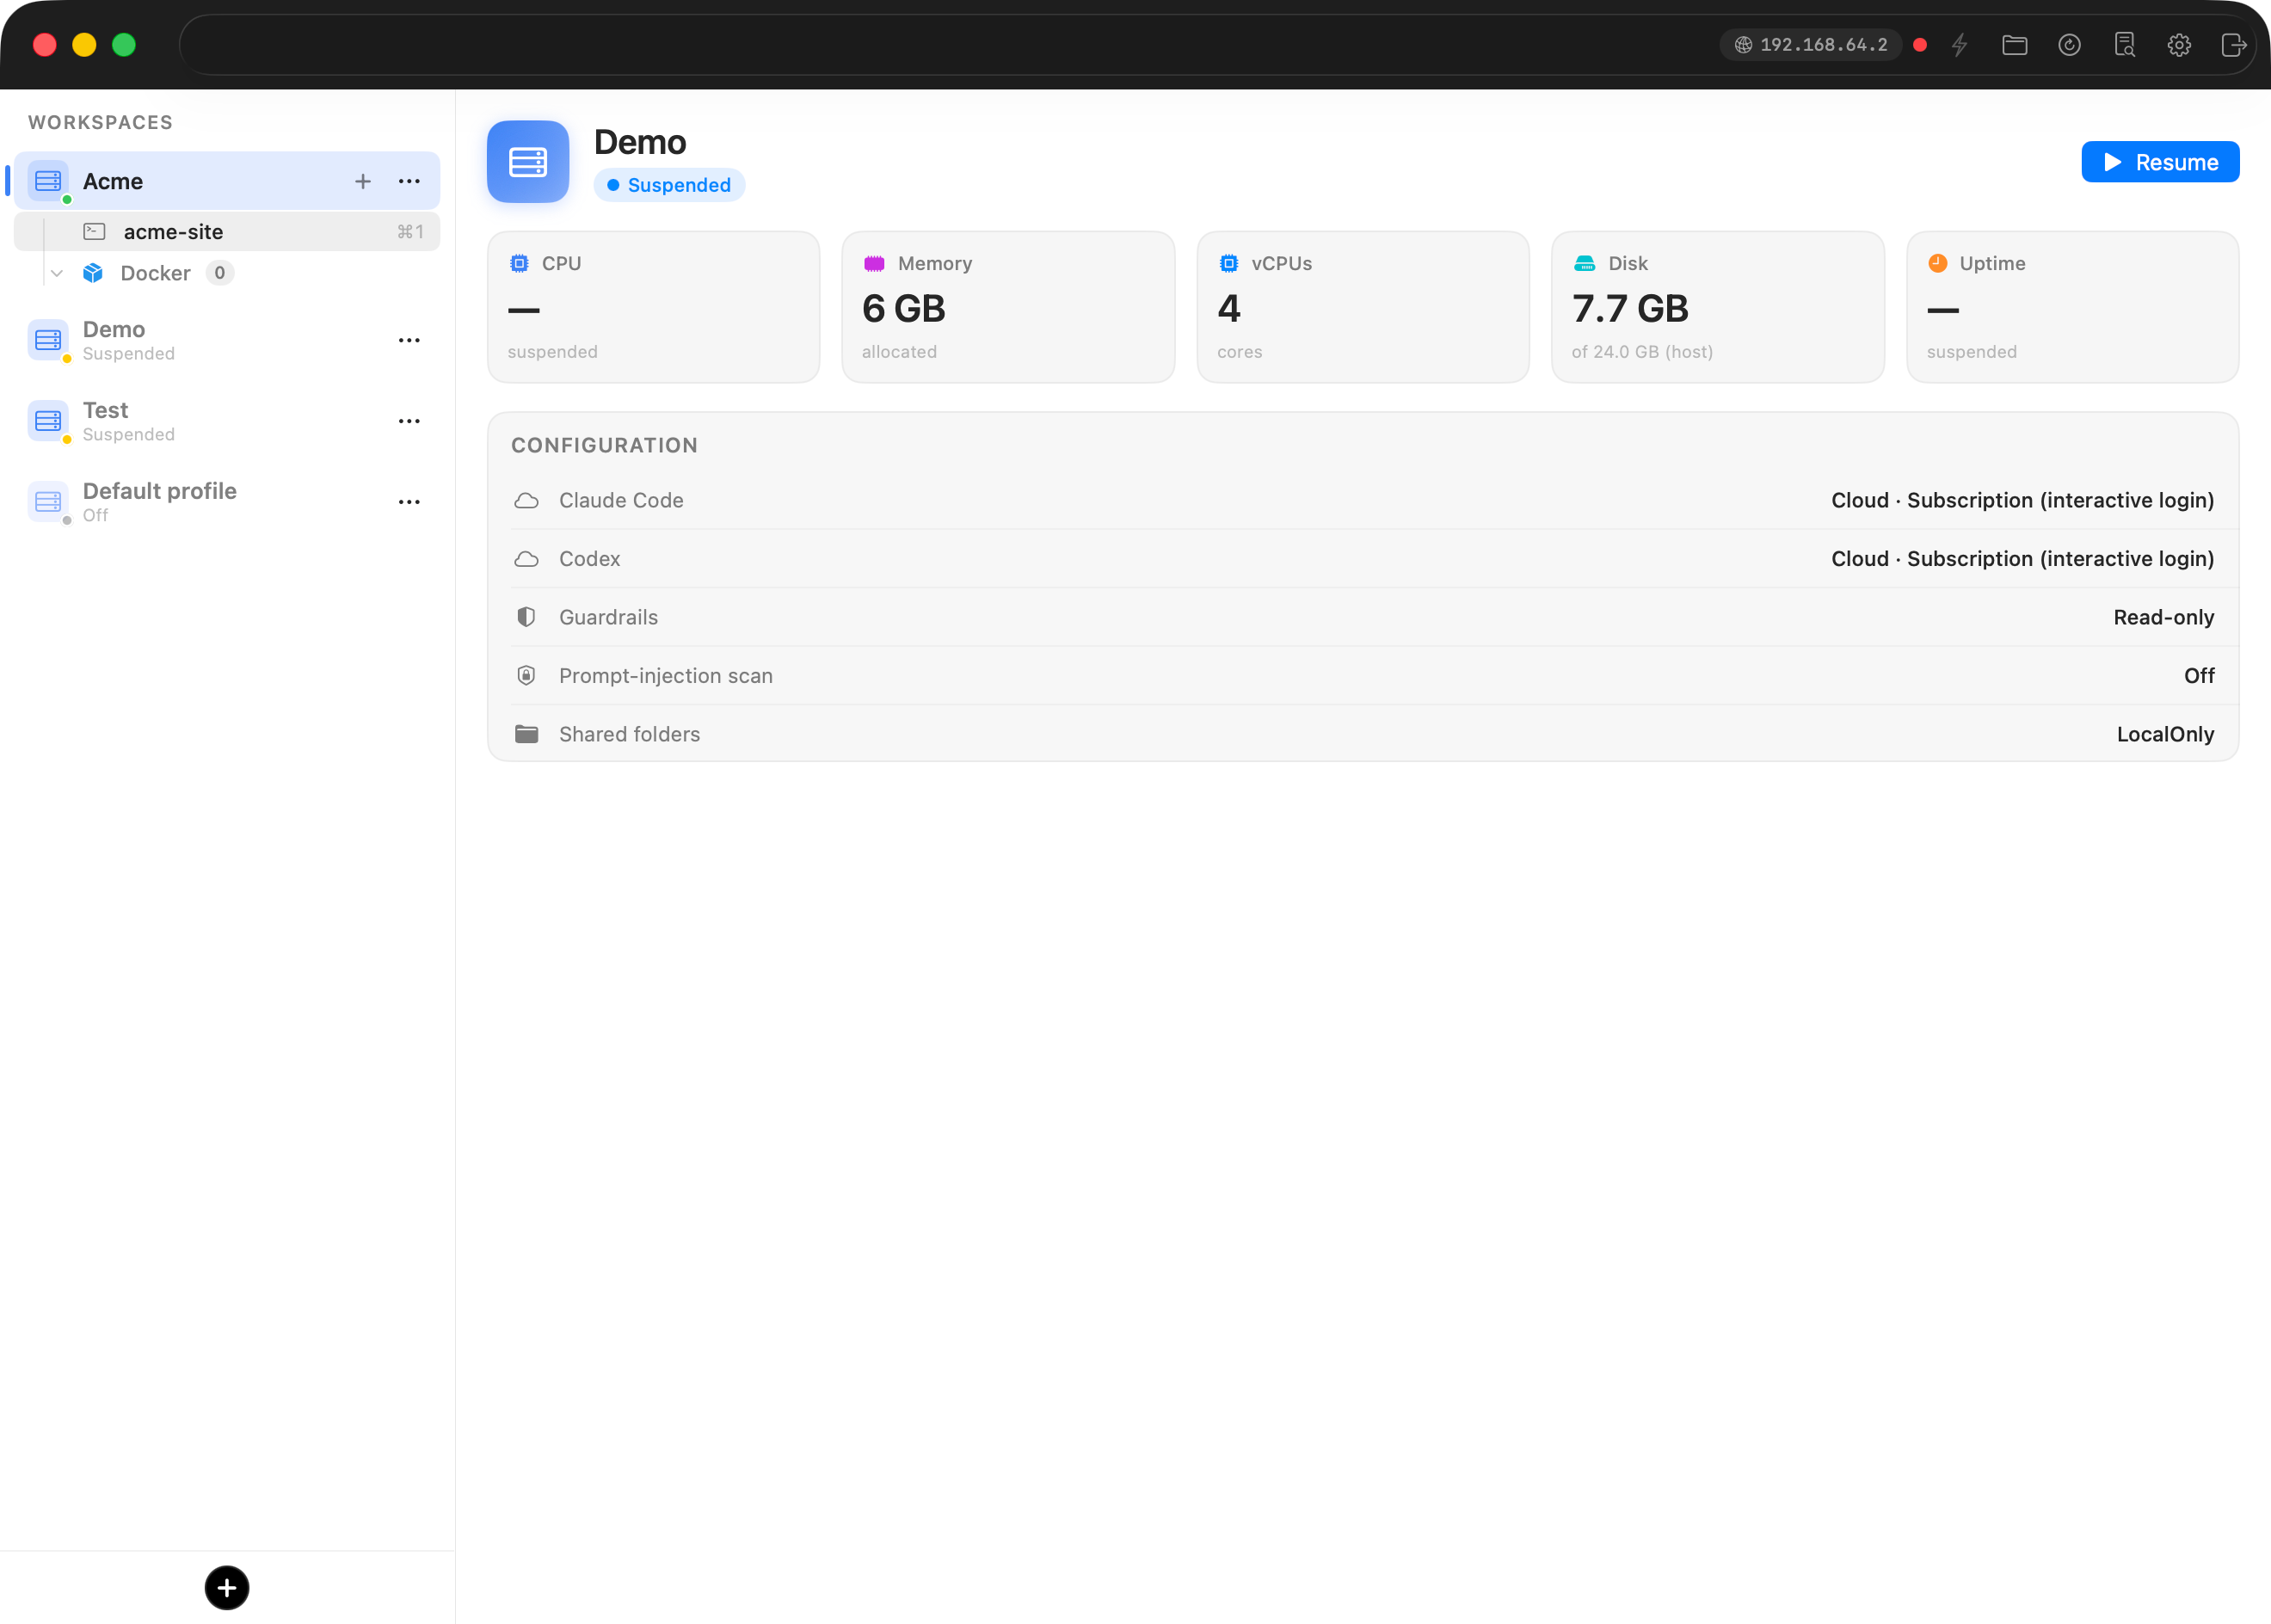The width and height of the screenshot is (2271, 1624).
Task: Open the document search icon in toolbar
Action: click(x=2125, y=45)
